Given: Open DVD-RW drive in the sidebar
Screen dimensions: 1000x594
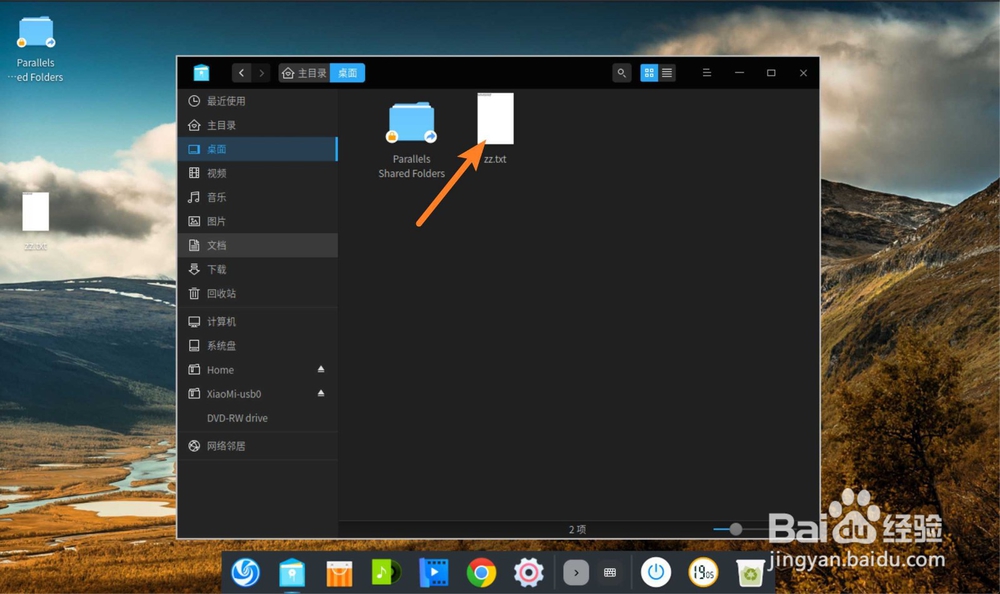Looking at the screenshot, I should pyautogui.click(x=258, y=418).
